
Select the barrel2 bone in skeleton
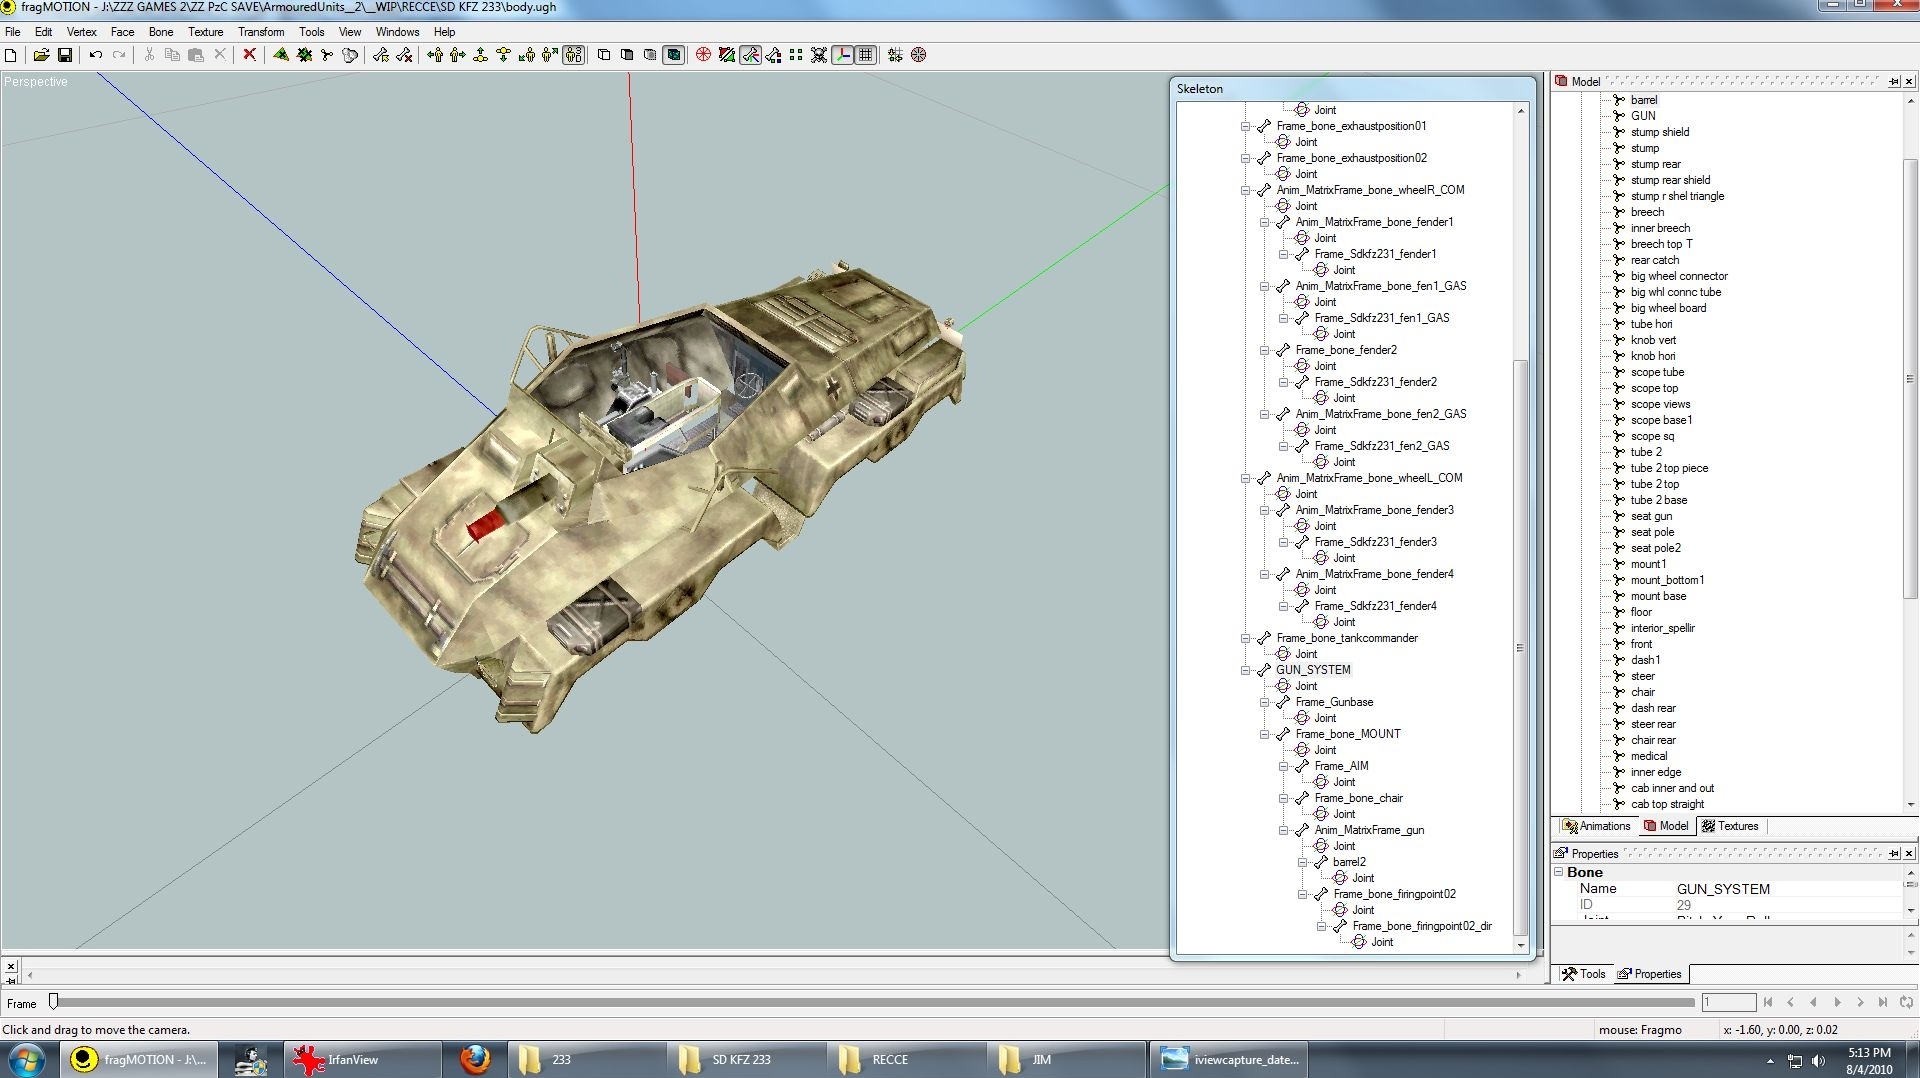1348,862
